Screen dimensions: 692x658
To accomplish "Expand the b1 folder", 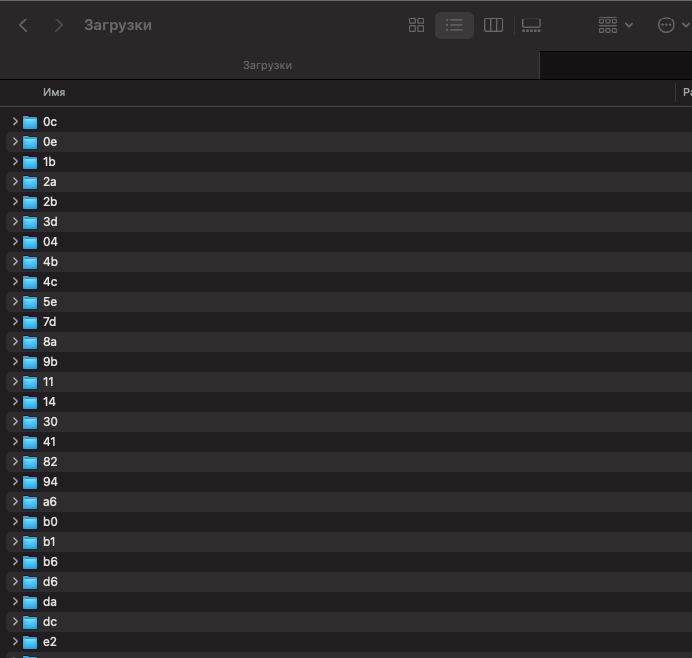I will pyautogui.click(x=15, y=541).
